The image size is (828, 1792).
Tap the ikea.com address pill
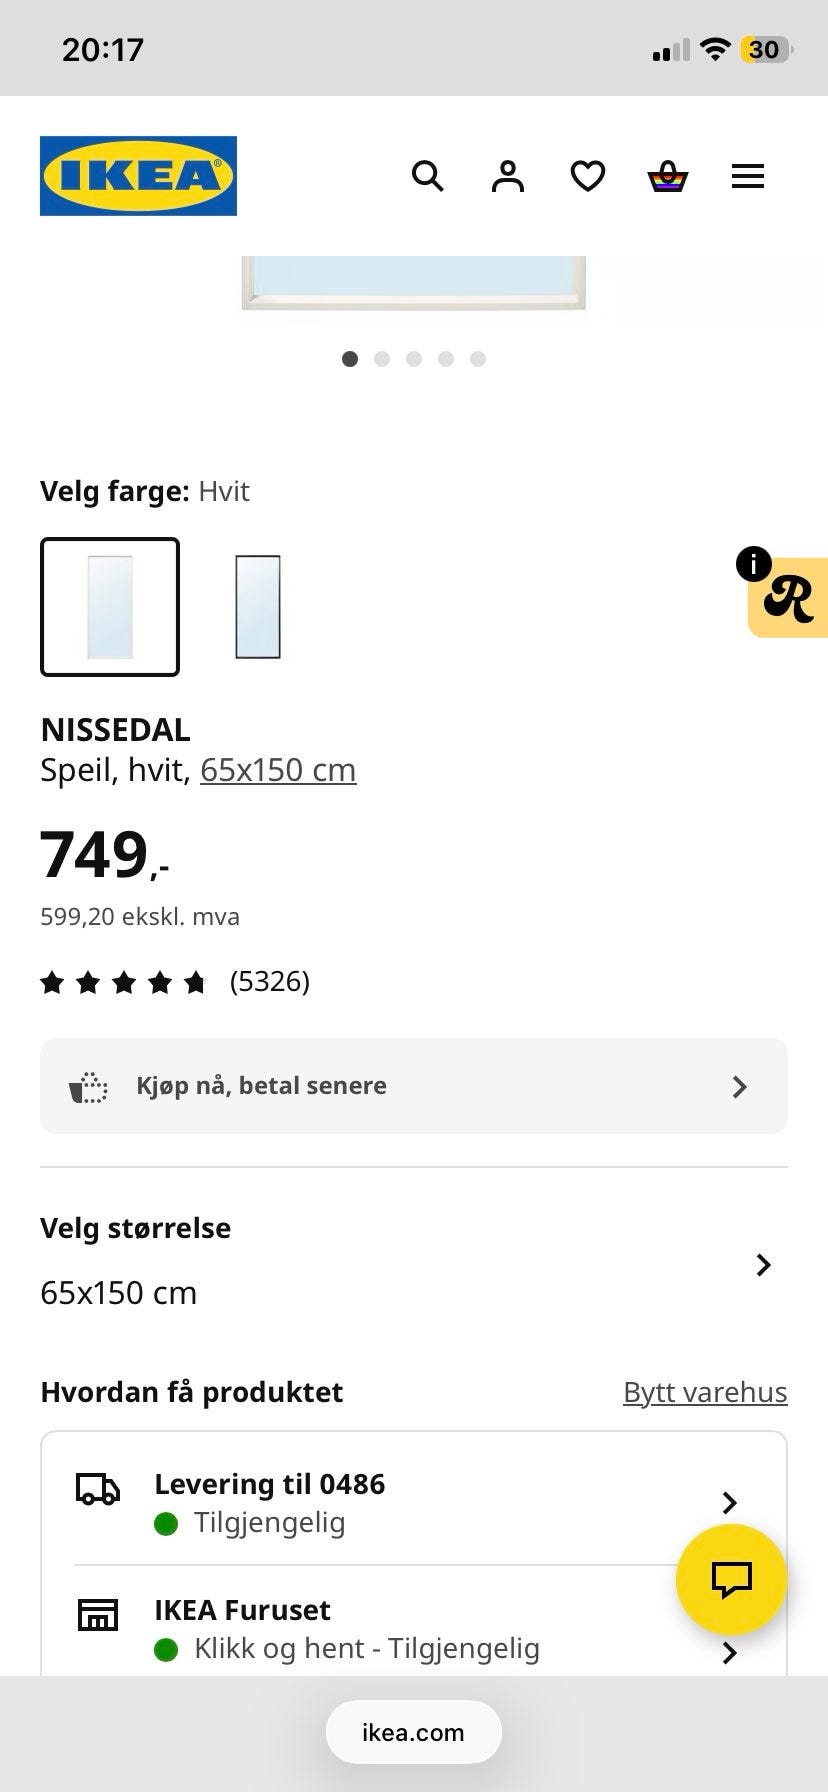[x=413, y=1732]
